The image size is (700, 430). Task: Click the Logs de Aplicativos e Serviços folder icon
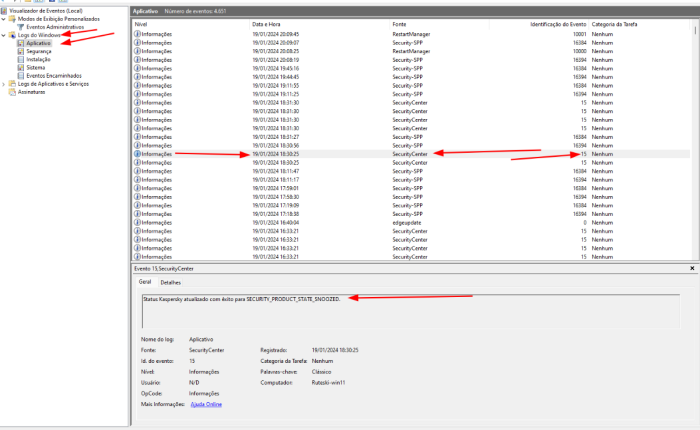pyautogui.click(x=12, y=83)
